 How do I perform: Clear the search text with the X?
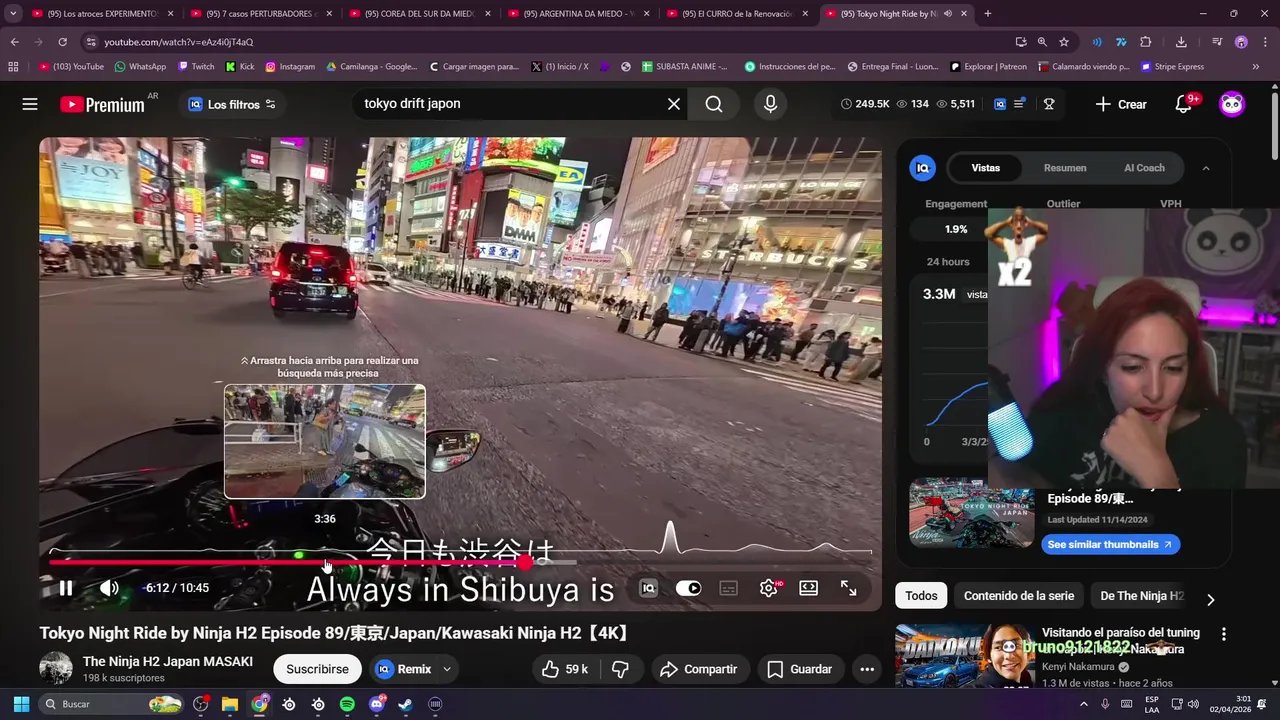(x=674, y=104)
